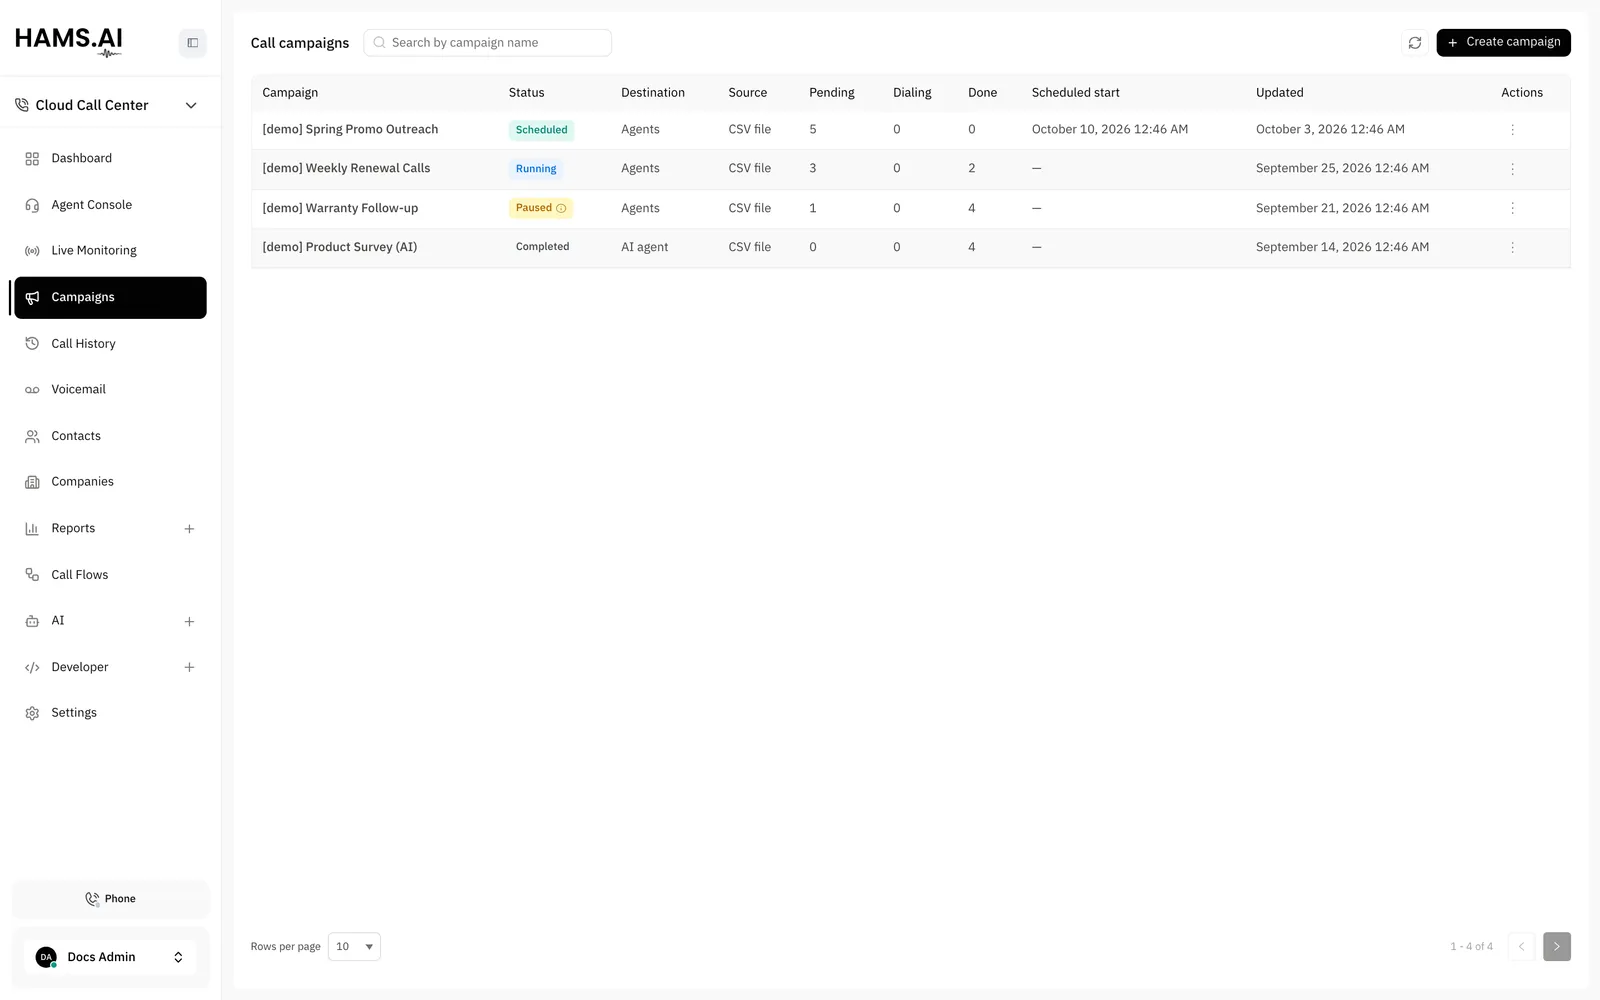Click [demo] Weekly Renewal Calls campaign
Screen dimensions: 1600x1000
click(x=346, y=169)
